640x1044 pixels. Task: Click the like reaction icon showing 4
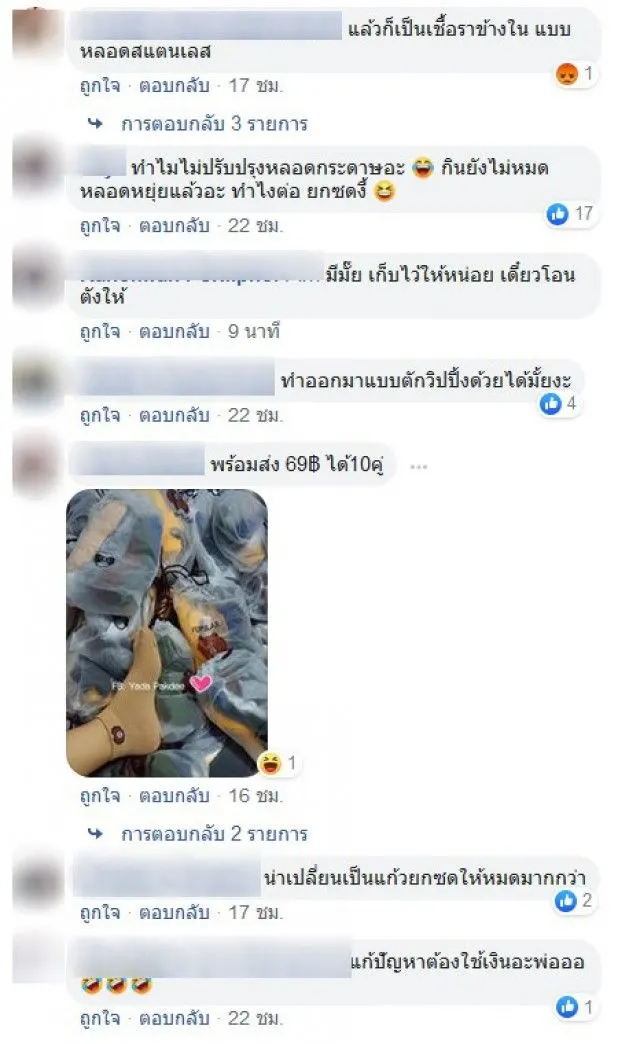[x=550, y=403]
